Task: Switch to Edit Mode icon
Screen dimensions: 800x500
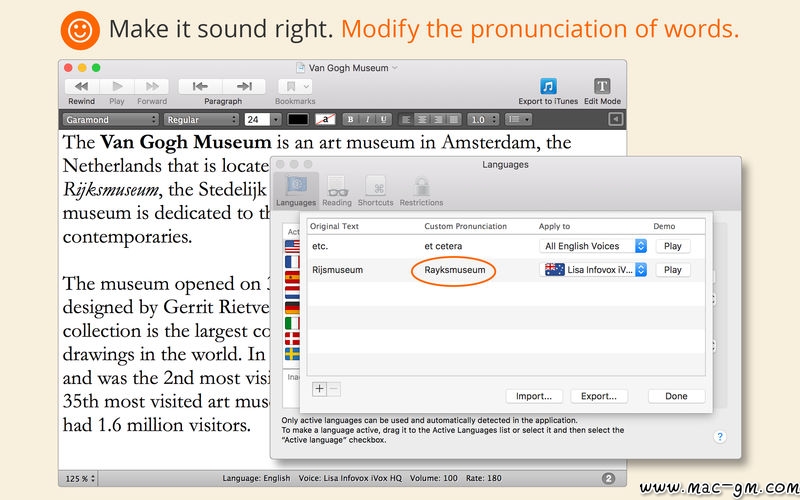Action: pos(602,86)
